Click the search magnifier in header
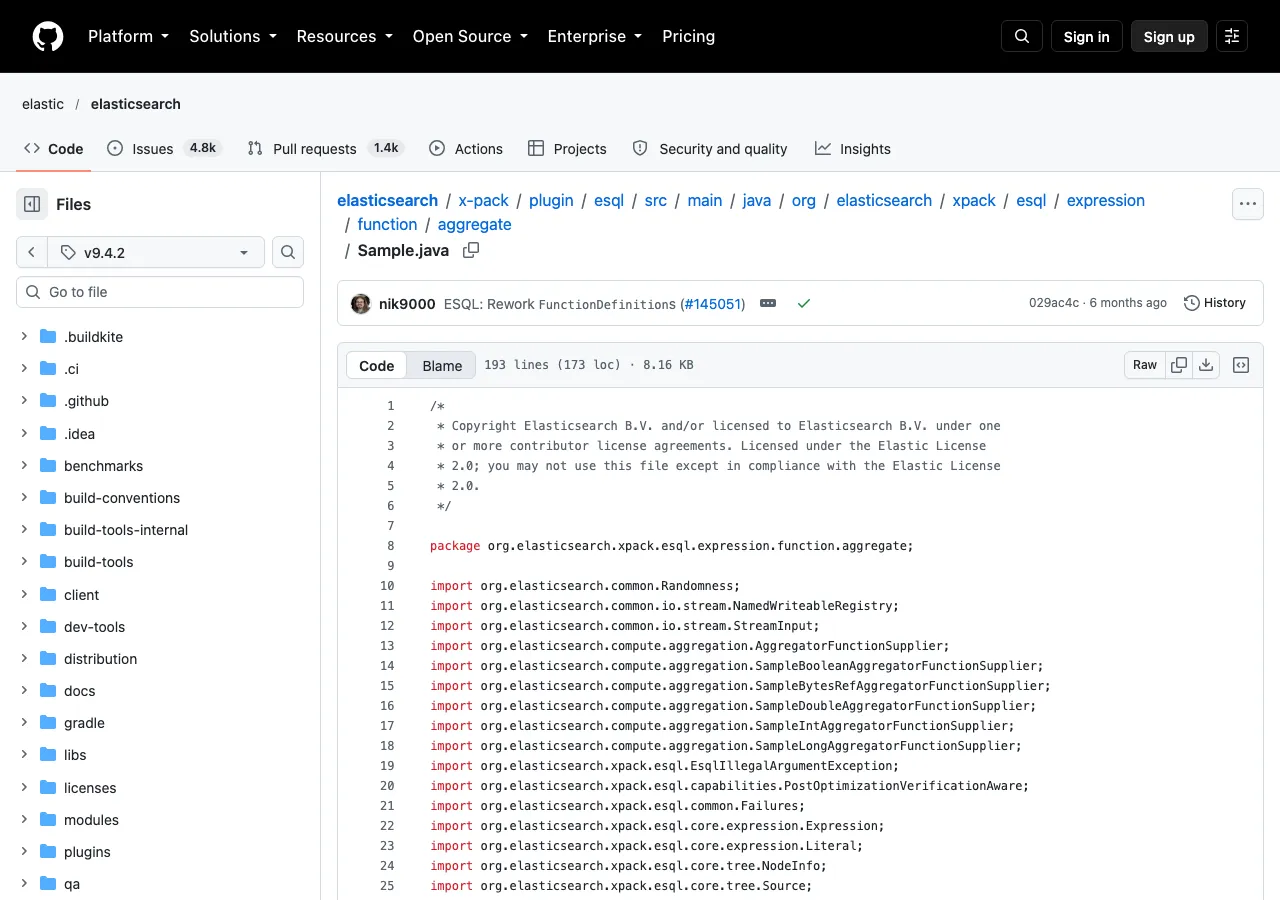This screenshot has width=1280, height=900. click(1022, 36)
